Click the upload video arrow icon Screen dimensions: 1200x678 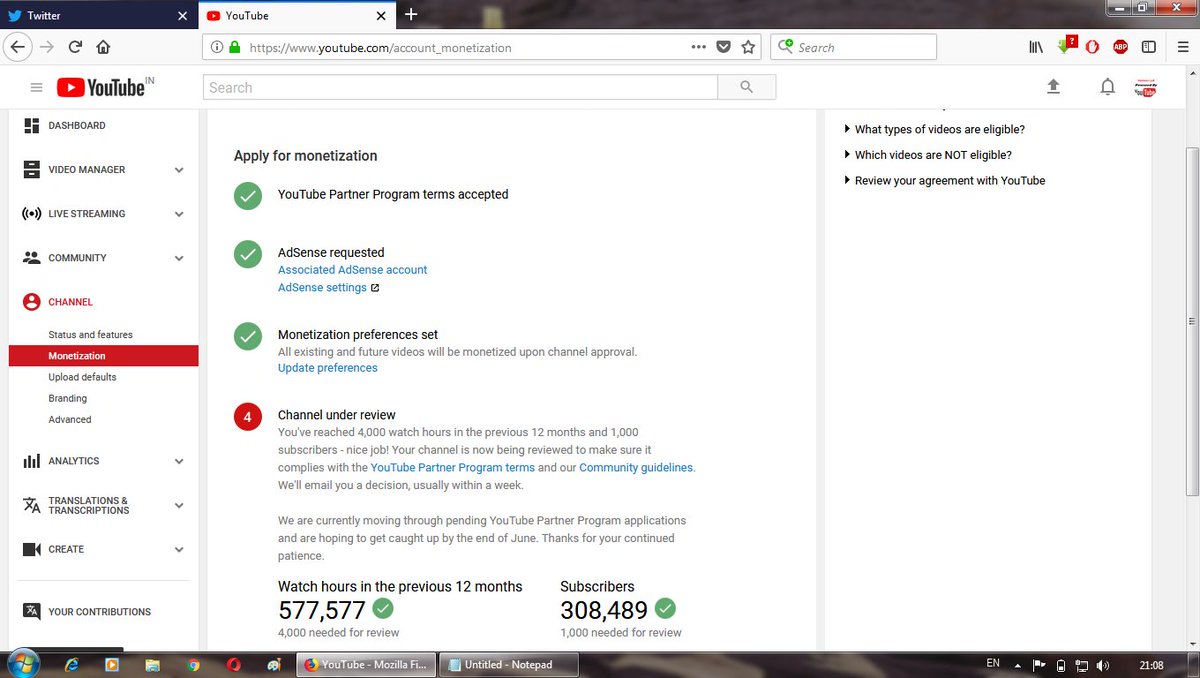click(1053, 87)
